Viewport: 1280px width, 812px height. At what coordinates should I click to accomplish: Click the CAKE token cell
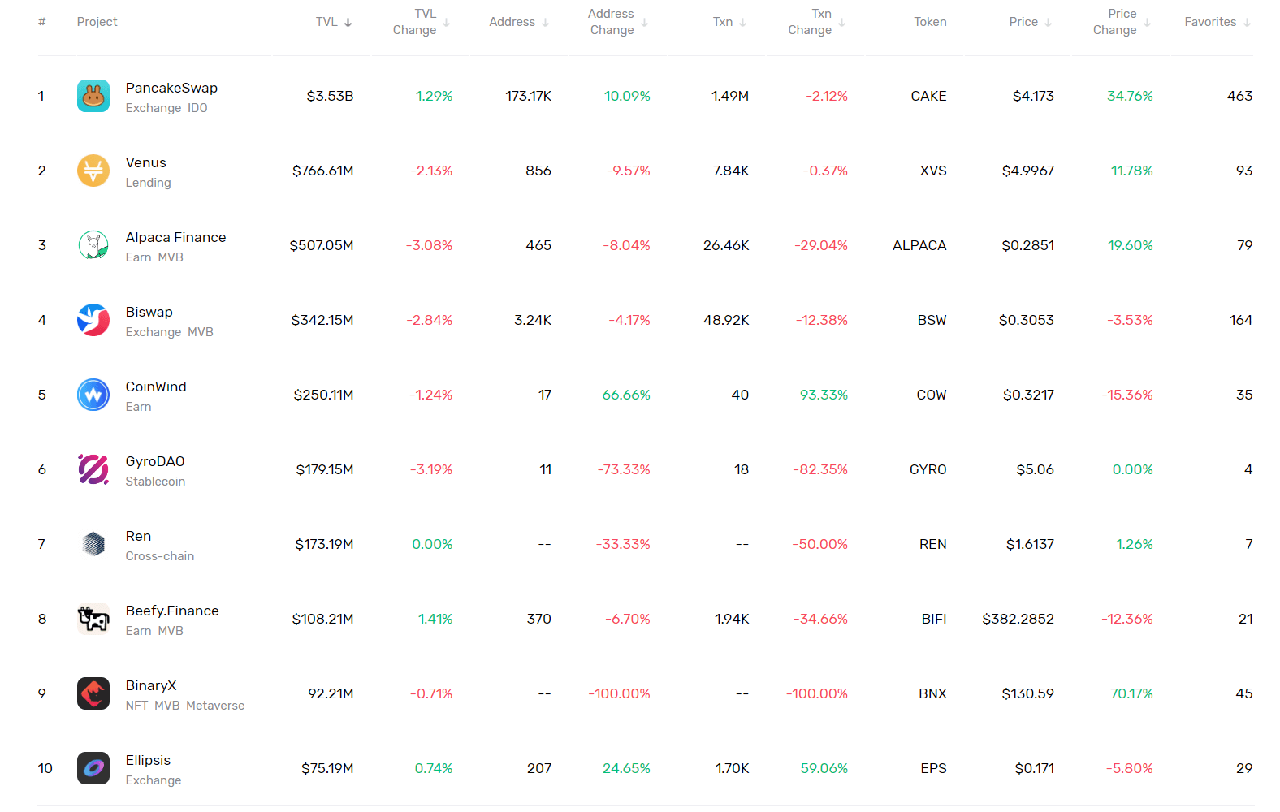pyautogui.click(x=929, y=96)
